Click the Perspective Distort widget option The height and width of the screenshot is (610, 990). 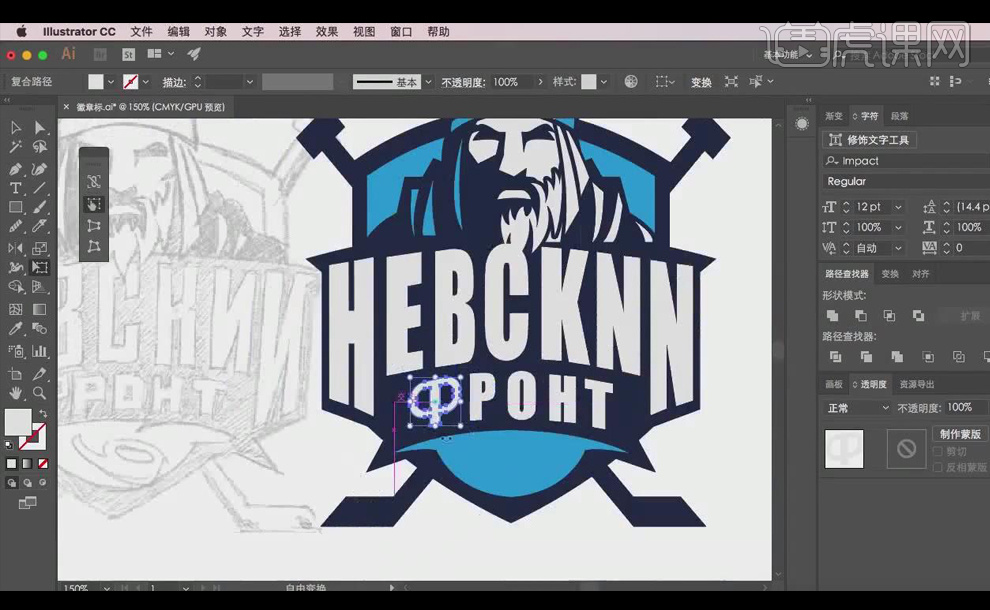(94, 225)
